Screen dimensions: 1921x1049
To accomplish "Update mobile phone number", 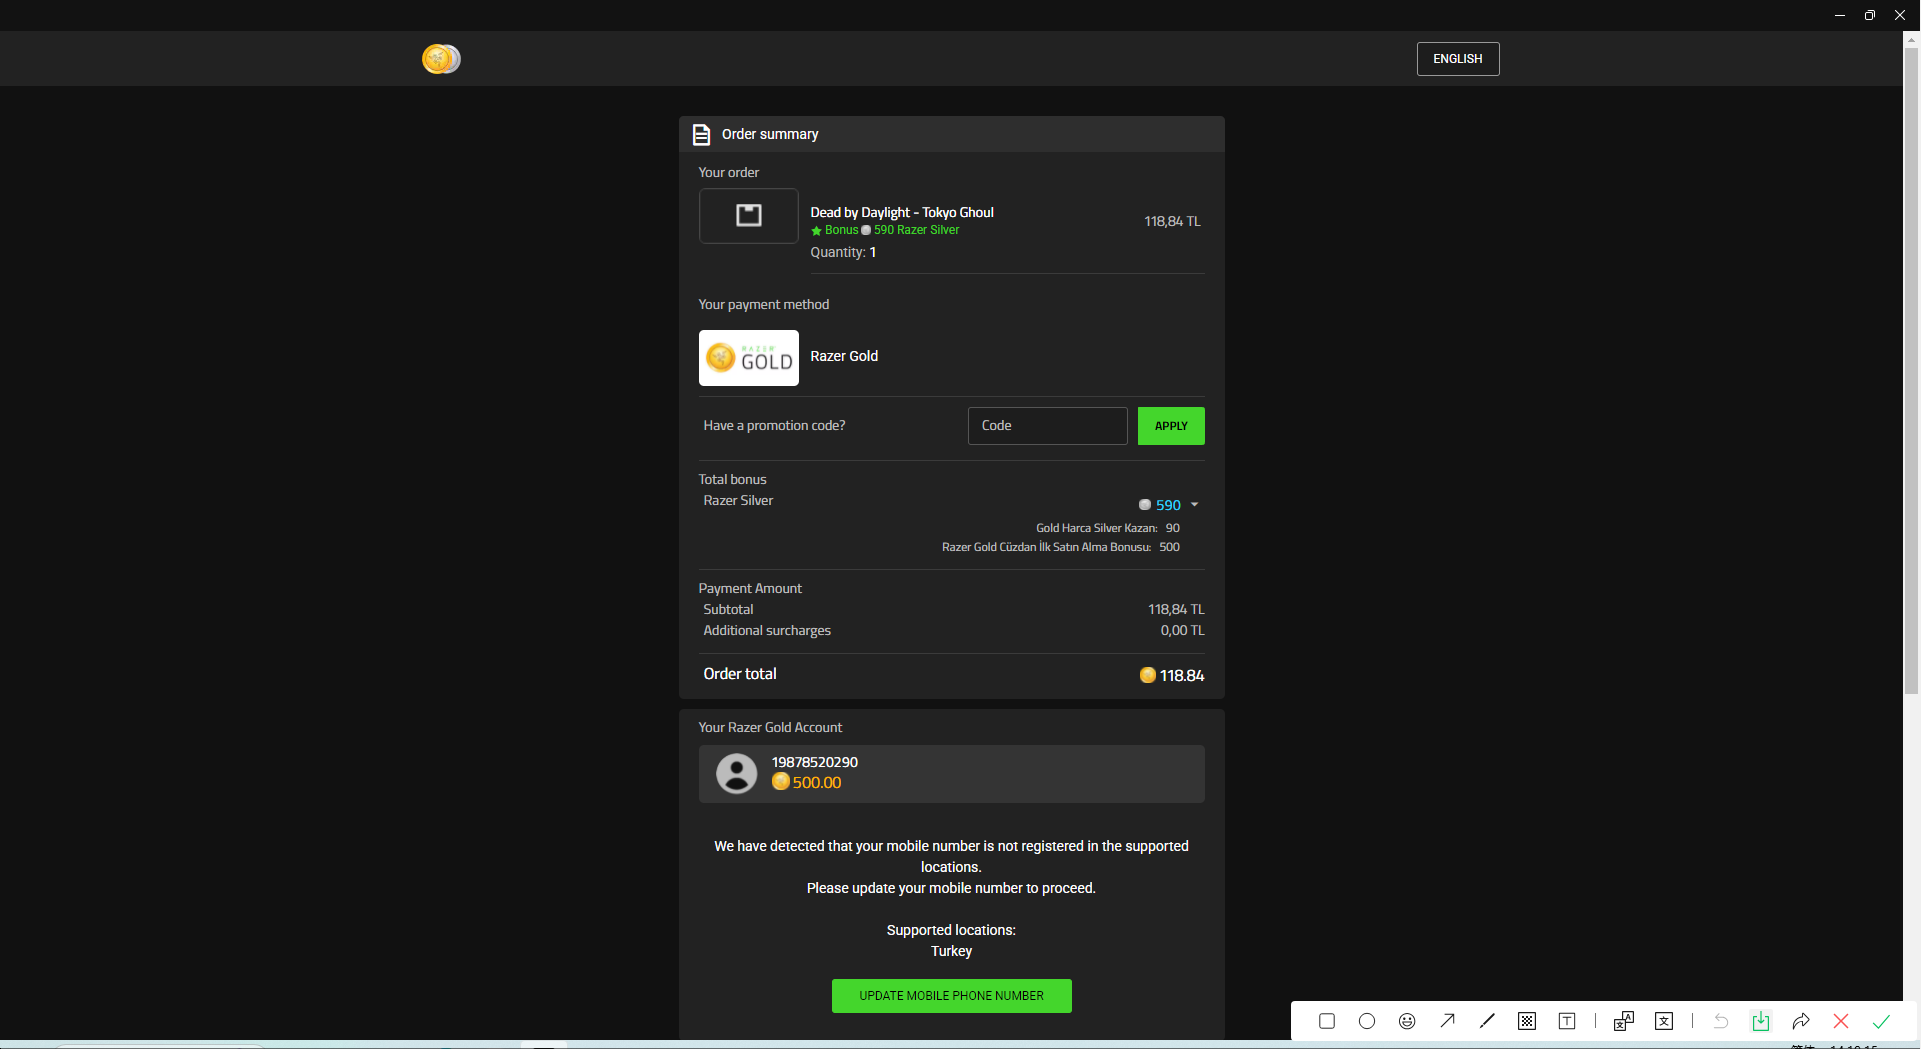I will pyautogui.click(x=951, y=996).
